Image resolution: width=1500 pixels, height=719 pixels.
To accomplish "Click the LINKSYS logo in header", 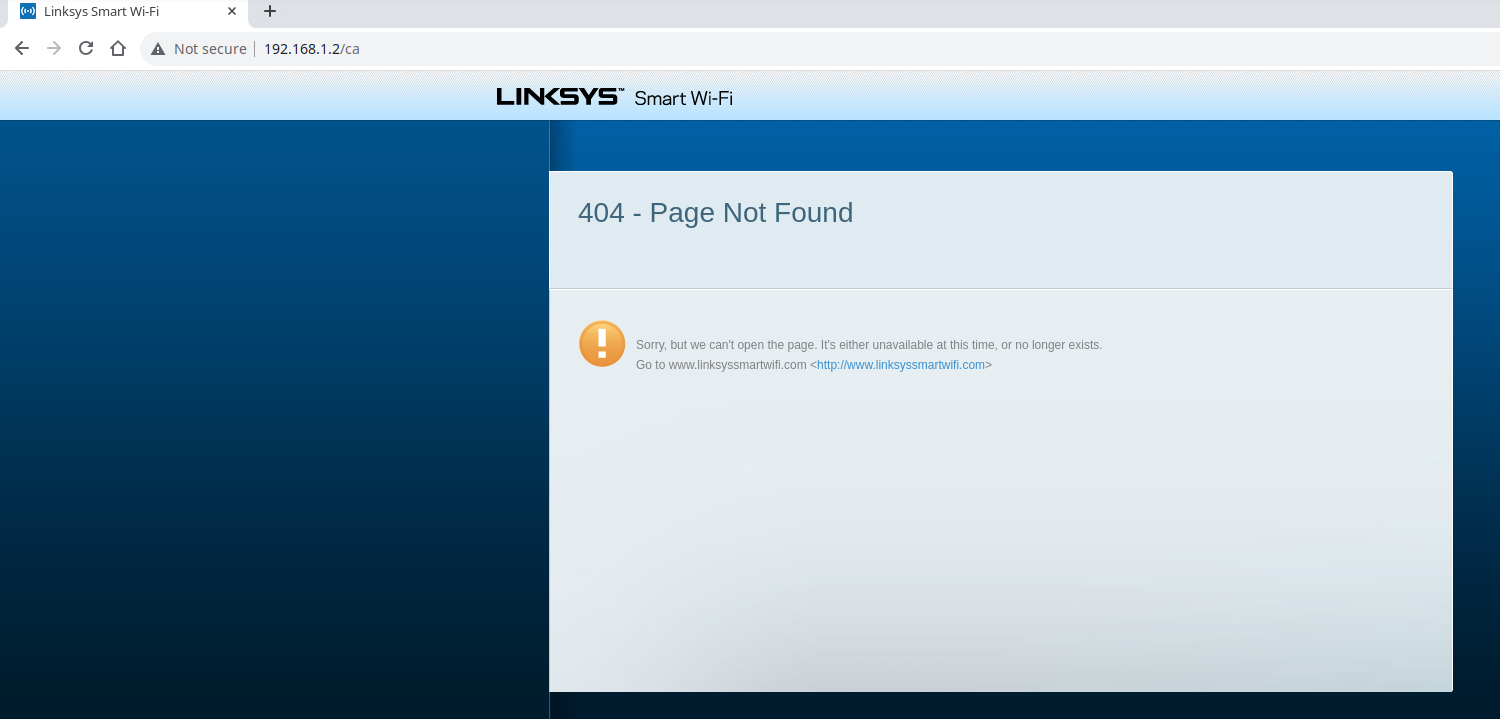I will pyautogui.click(x=559, y=97).
